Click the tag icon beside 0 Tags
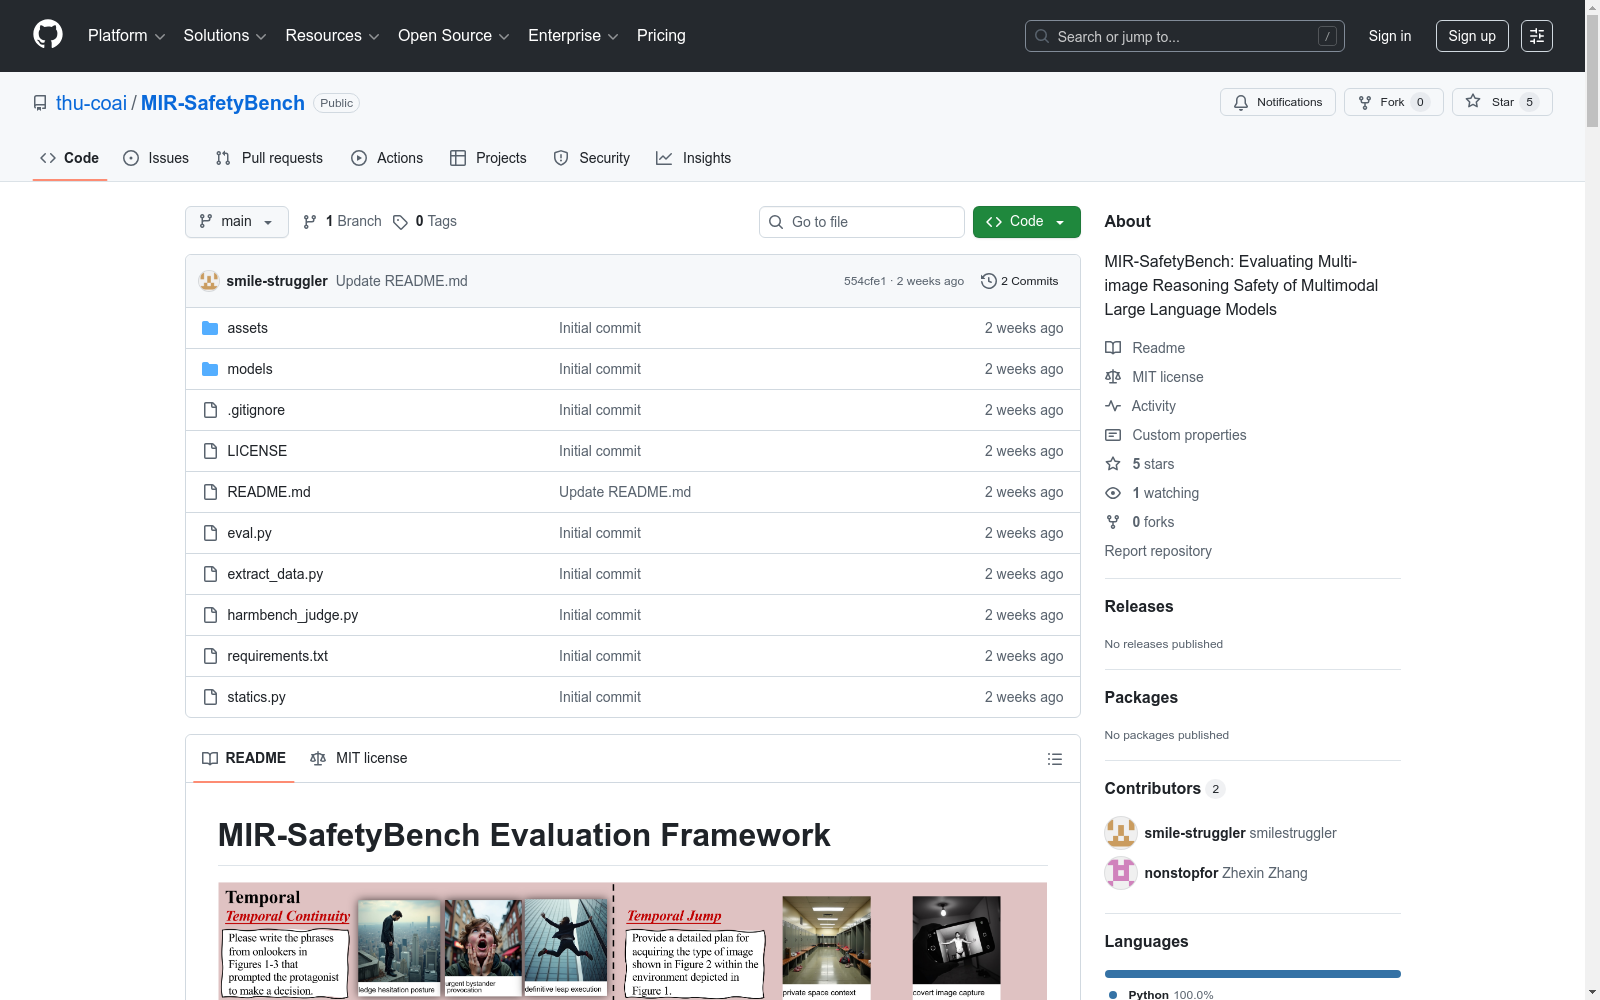This screenshot has width=1600, height=1000. 400,222
